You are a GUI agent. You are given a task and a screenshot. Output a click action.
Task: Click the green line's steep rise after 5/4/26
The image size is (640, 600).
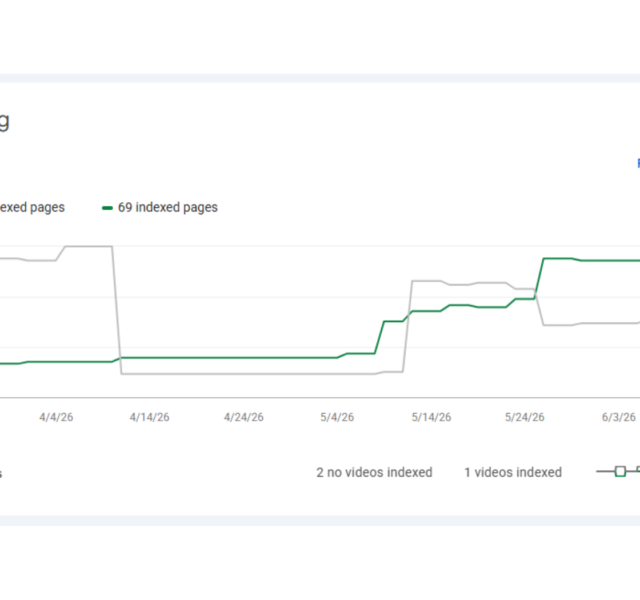380,337
